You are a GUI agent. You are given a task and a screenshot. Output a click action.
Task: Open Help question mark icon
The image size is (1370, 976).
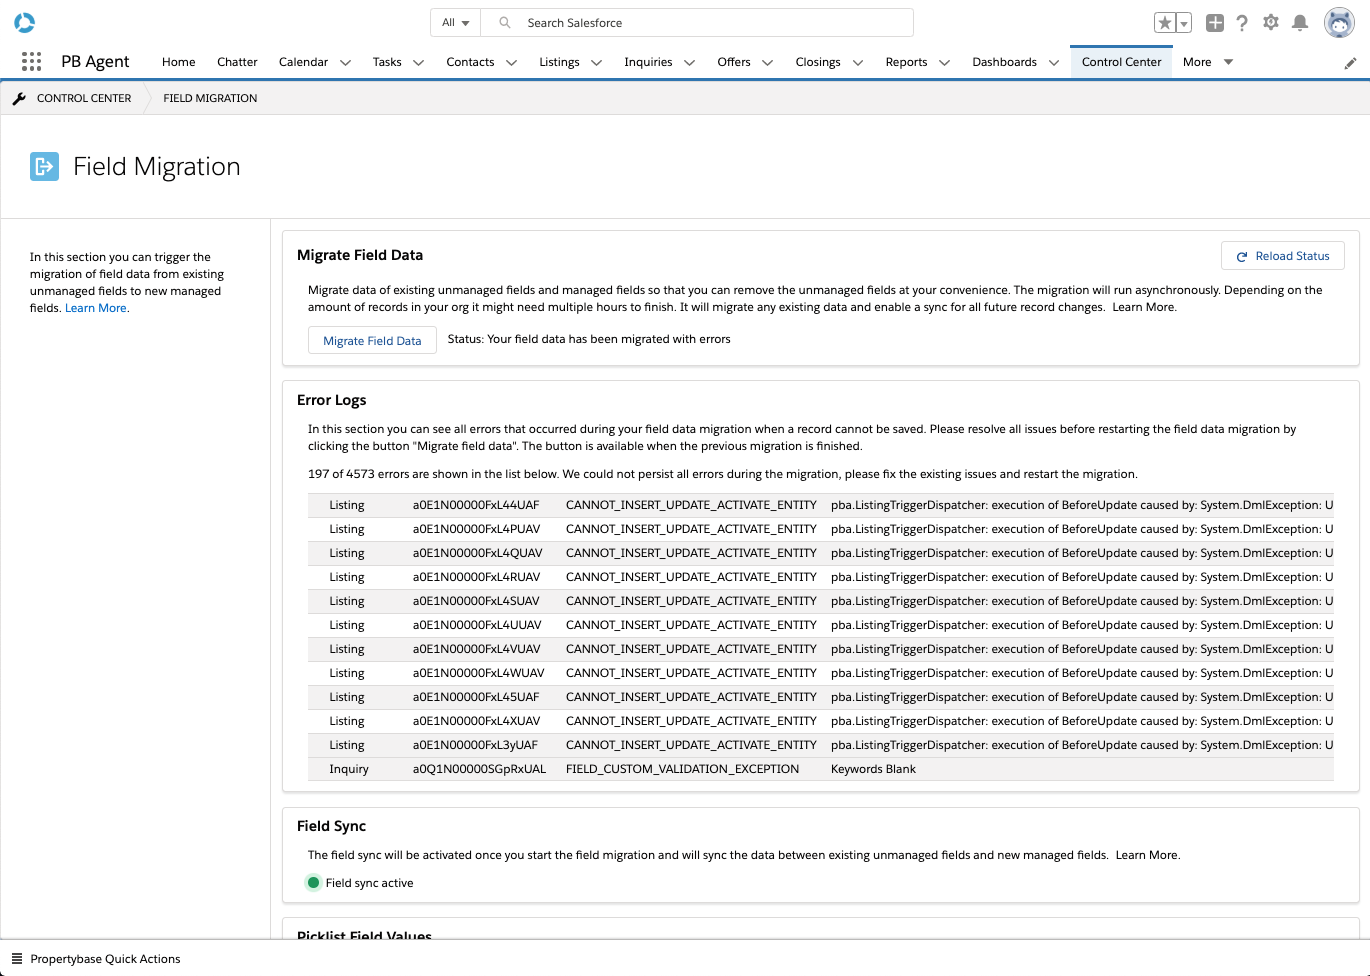[1242, 23]
